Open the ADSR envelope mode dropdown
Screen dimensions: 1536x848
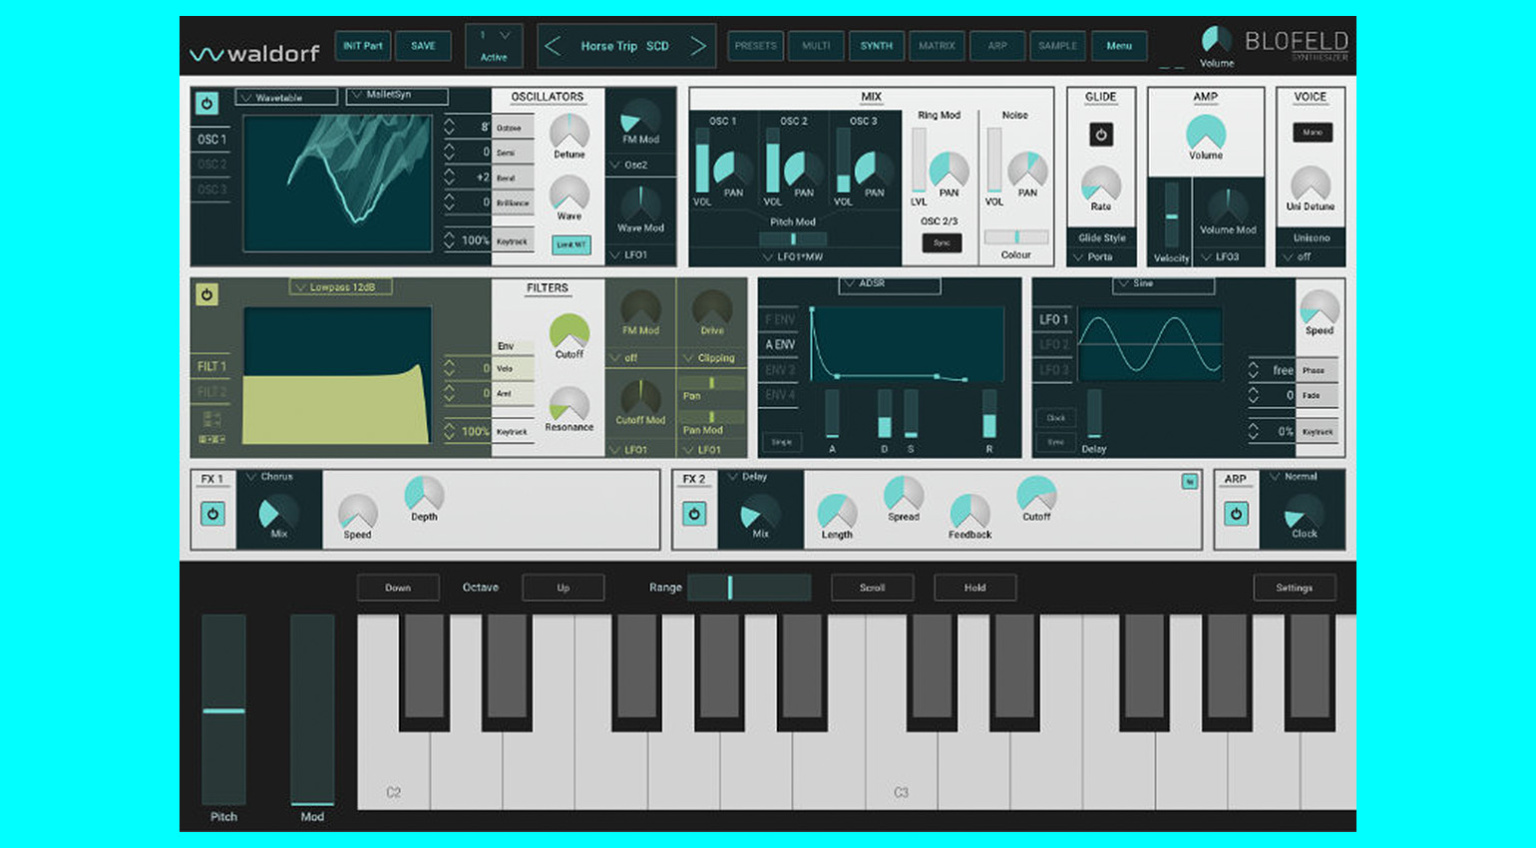click(890, 284)
